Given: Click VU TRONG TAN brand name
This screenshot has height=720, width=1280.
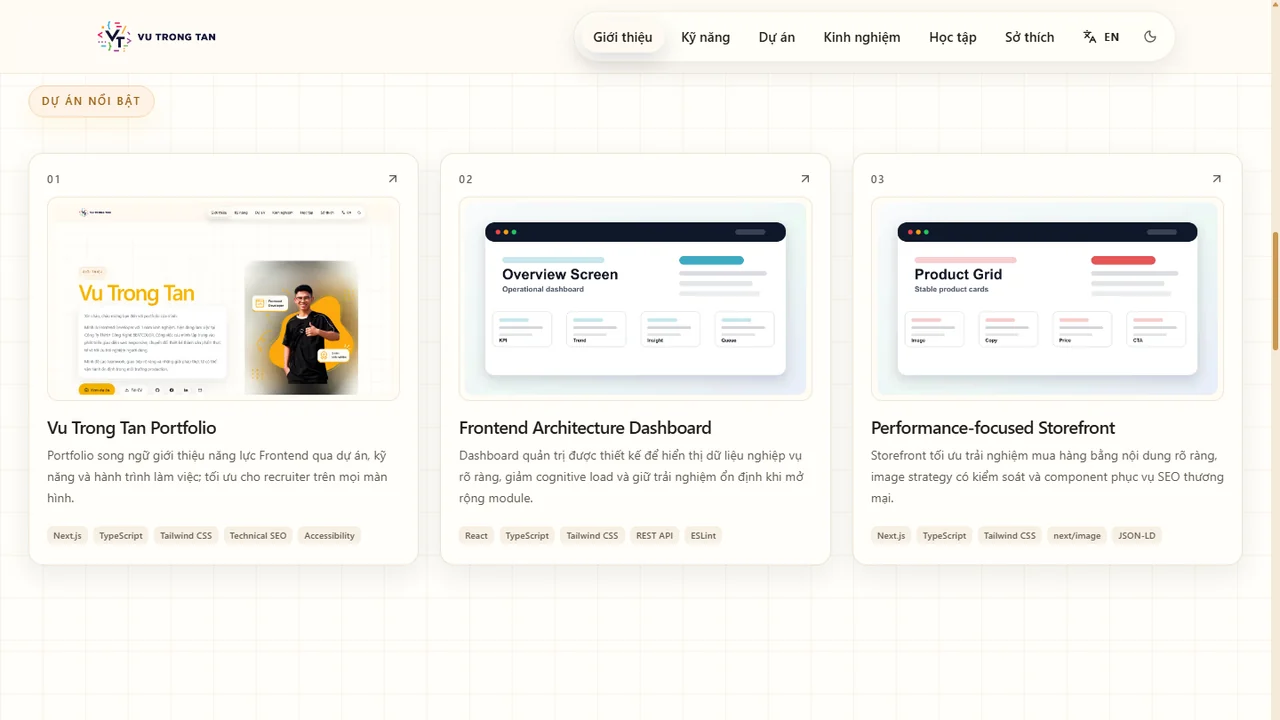Looking at the screenshot, I should [177, 37].
